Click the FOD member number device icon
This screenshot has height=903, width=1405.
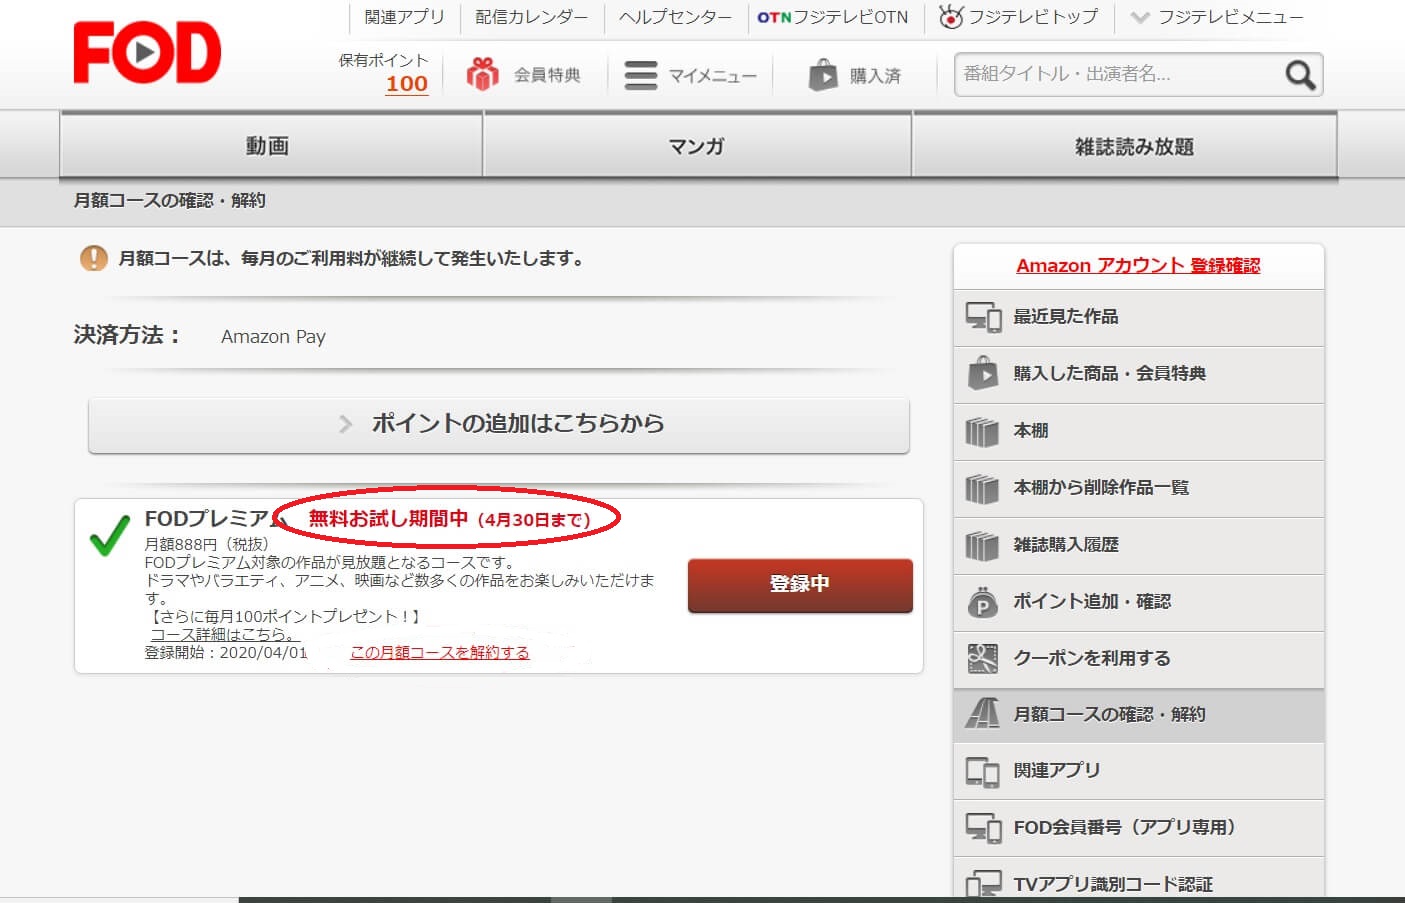pos(983,828)
